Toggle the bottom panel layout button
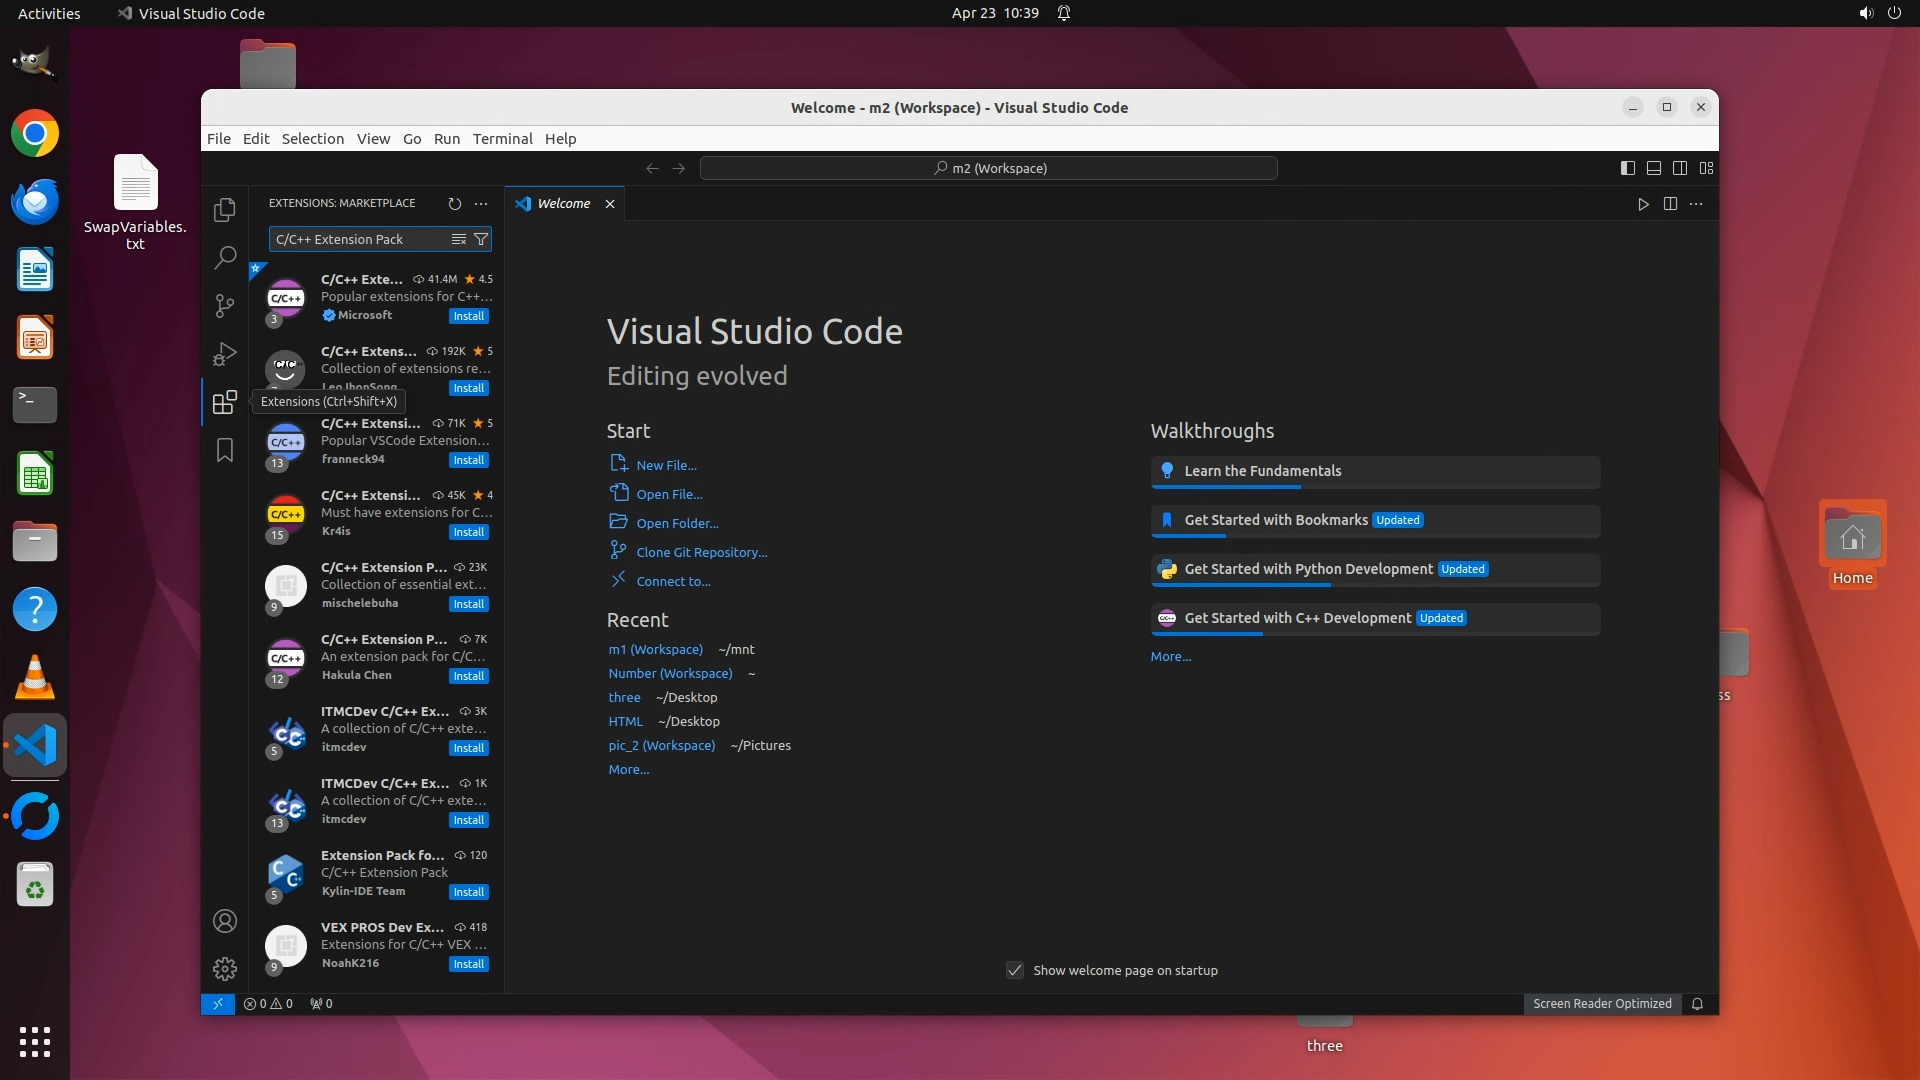 click(x=1654, y=168)
